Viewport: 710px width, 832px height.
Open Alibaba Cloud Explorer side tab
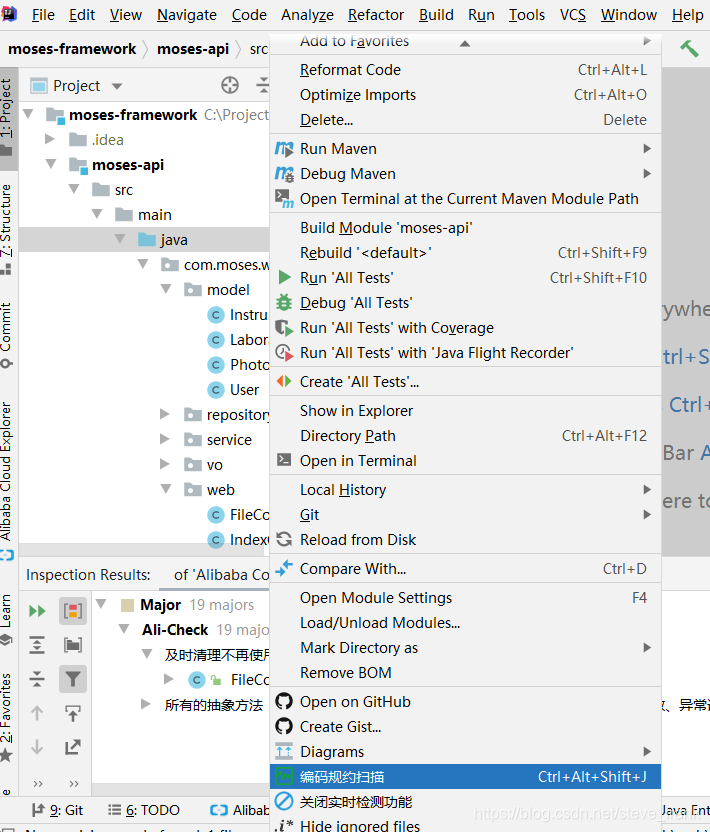pos(6,480)
